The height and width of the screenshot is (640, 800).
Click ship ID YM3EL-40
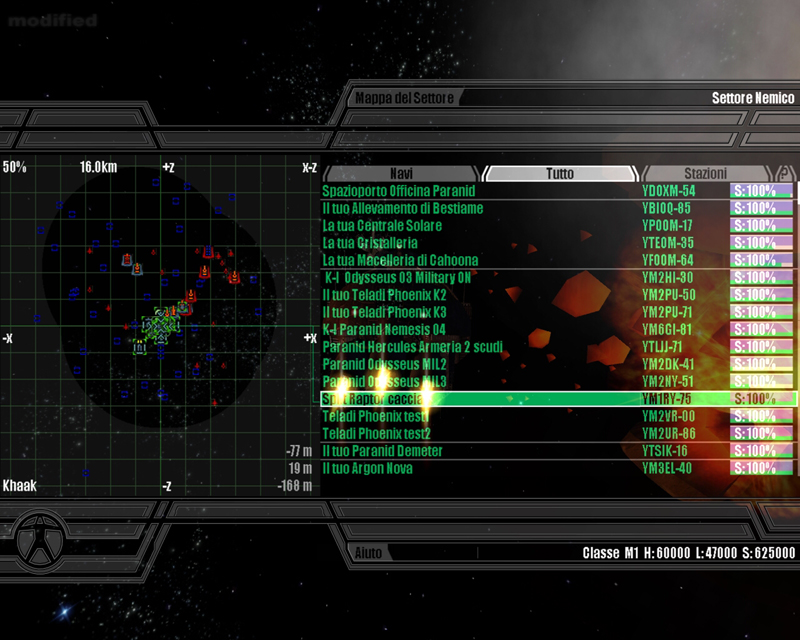point(667,469)
